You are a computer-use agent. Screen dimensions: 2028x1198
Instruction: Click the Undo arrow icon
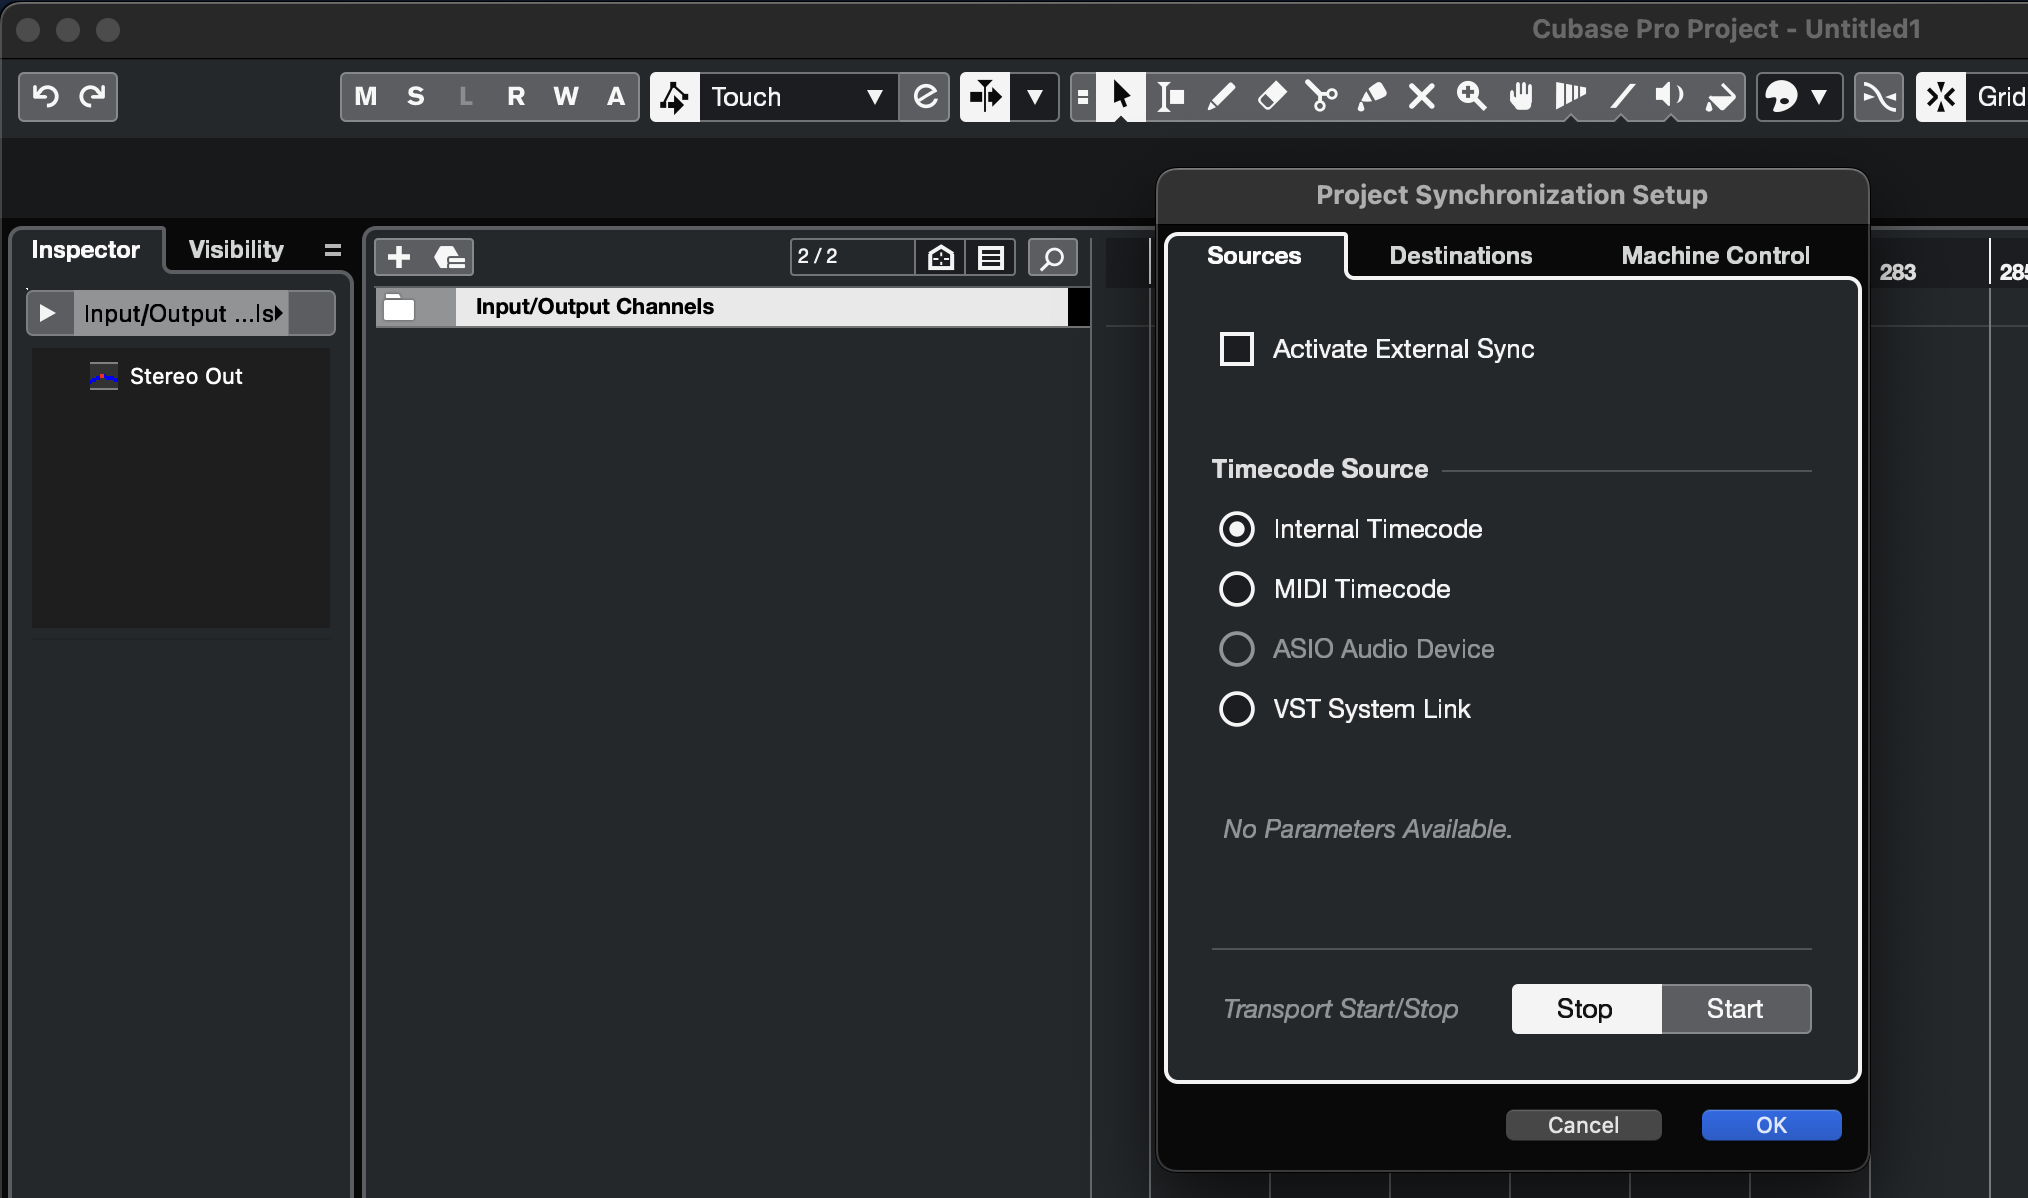(45, 97)
